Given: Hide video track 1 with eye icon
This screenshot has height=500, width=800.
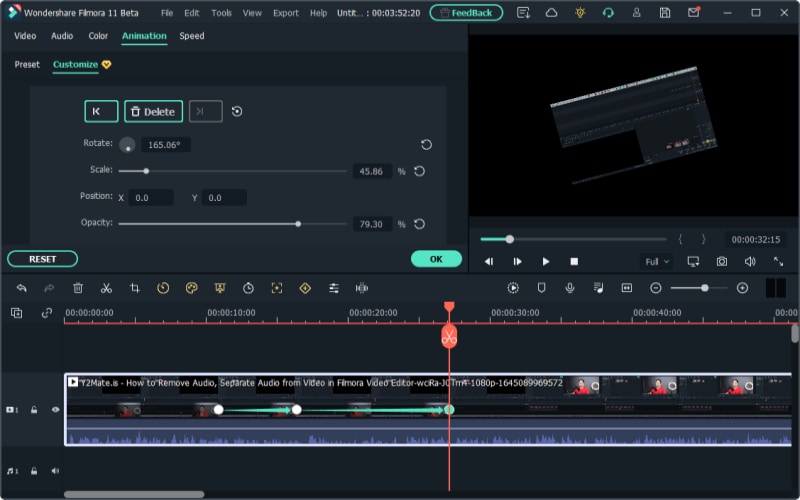Looking at the screenshot, I should pos(55,410).
